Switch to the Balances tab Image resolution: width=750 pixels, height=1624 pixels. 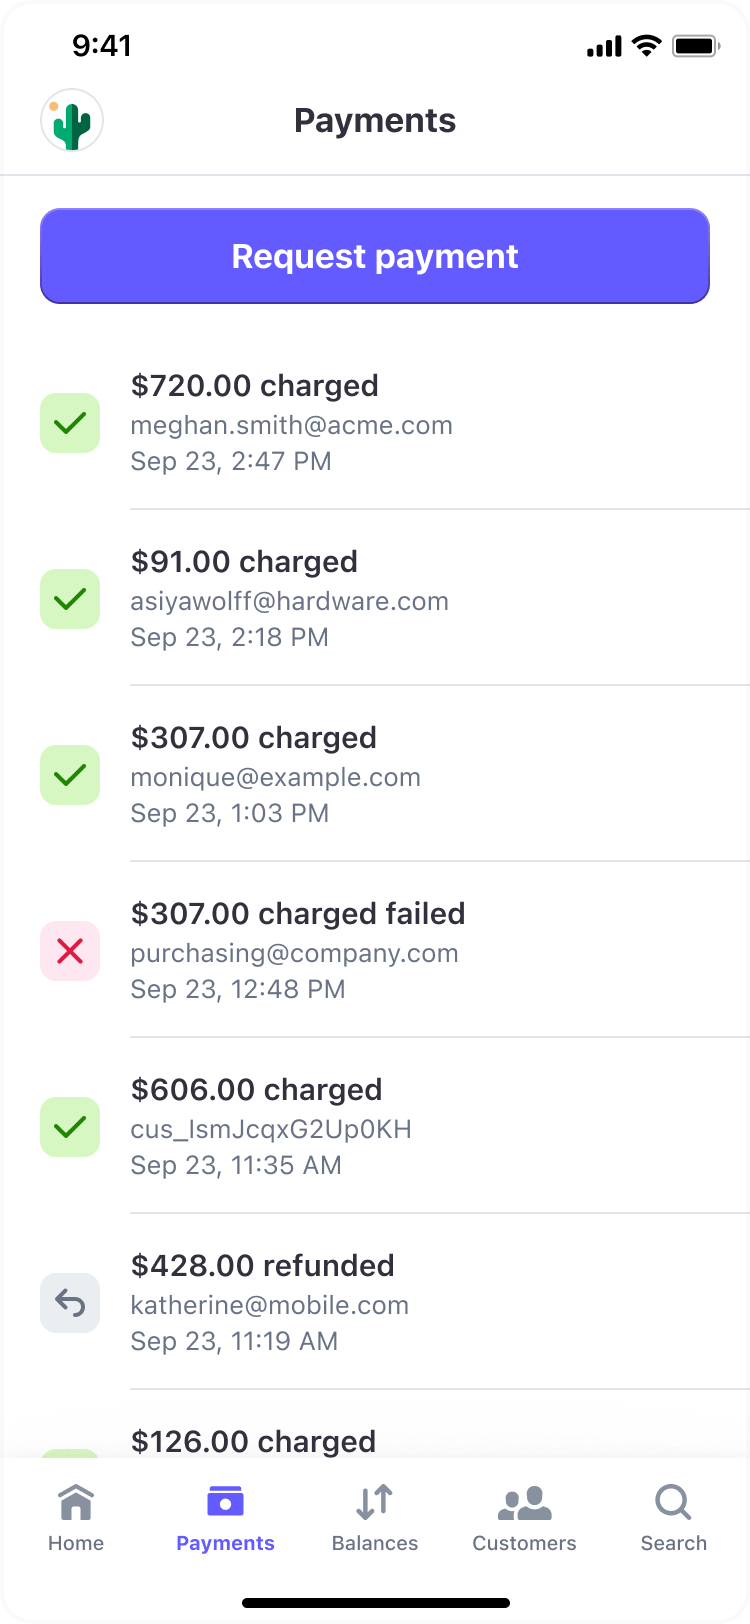pyautogui.click(x=375, y=1517)
